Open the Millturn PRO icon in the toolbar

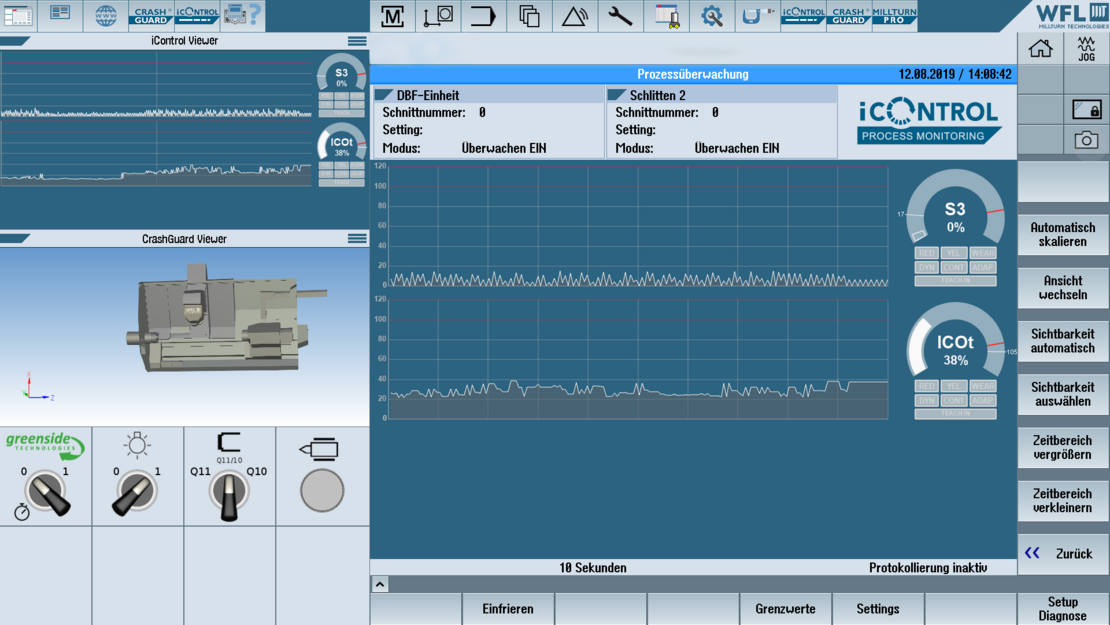coord(894,16)
